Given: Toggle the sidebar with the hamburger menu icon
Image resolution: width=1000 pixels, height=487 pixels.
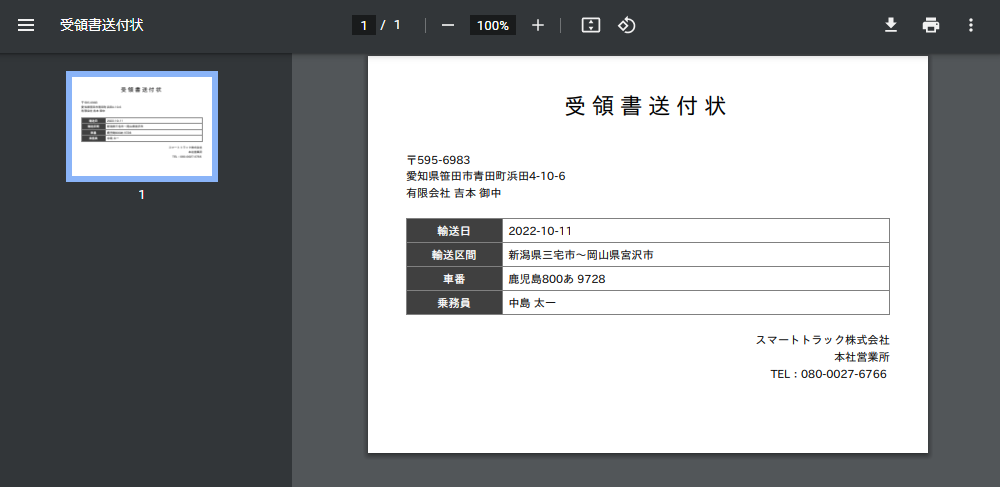Looking at the screenshot, I should click(x=26, y=25).
